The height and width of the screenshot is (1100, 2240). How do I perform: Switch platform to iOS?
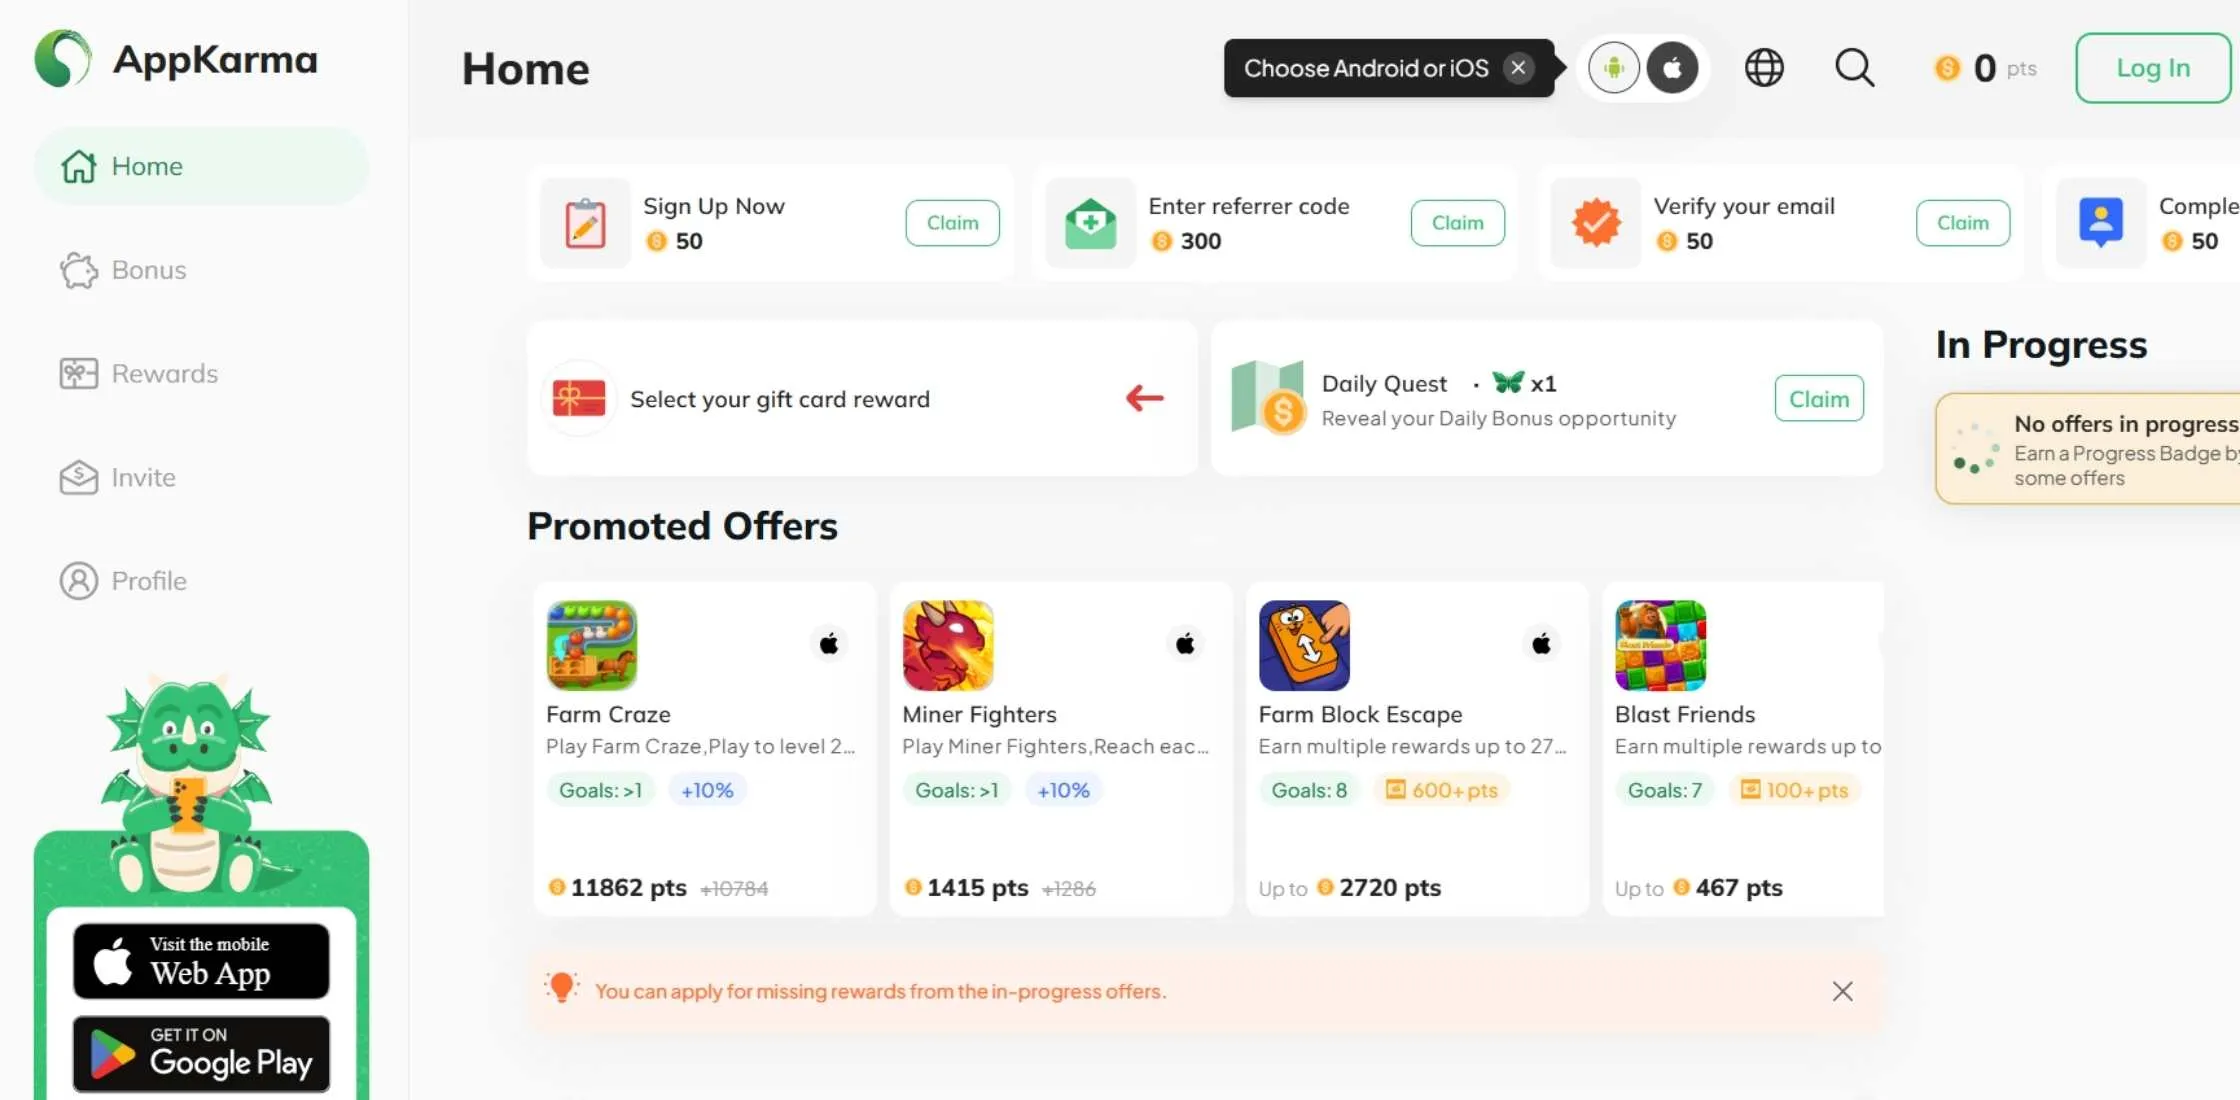[1672, 68]
